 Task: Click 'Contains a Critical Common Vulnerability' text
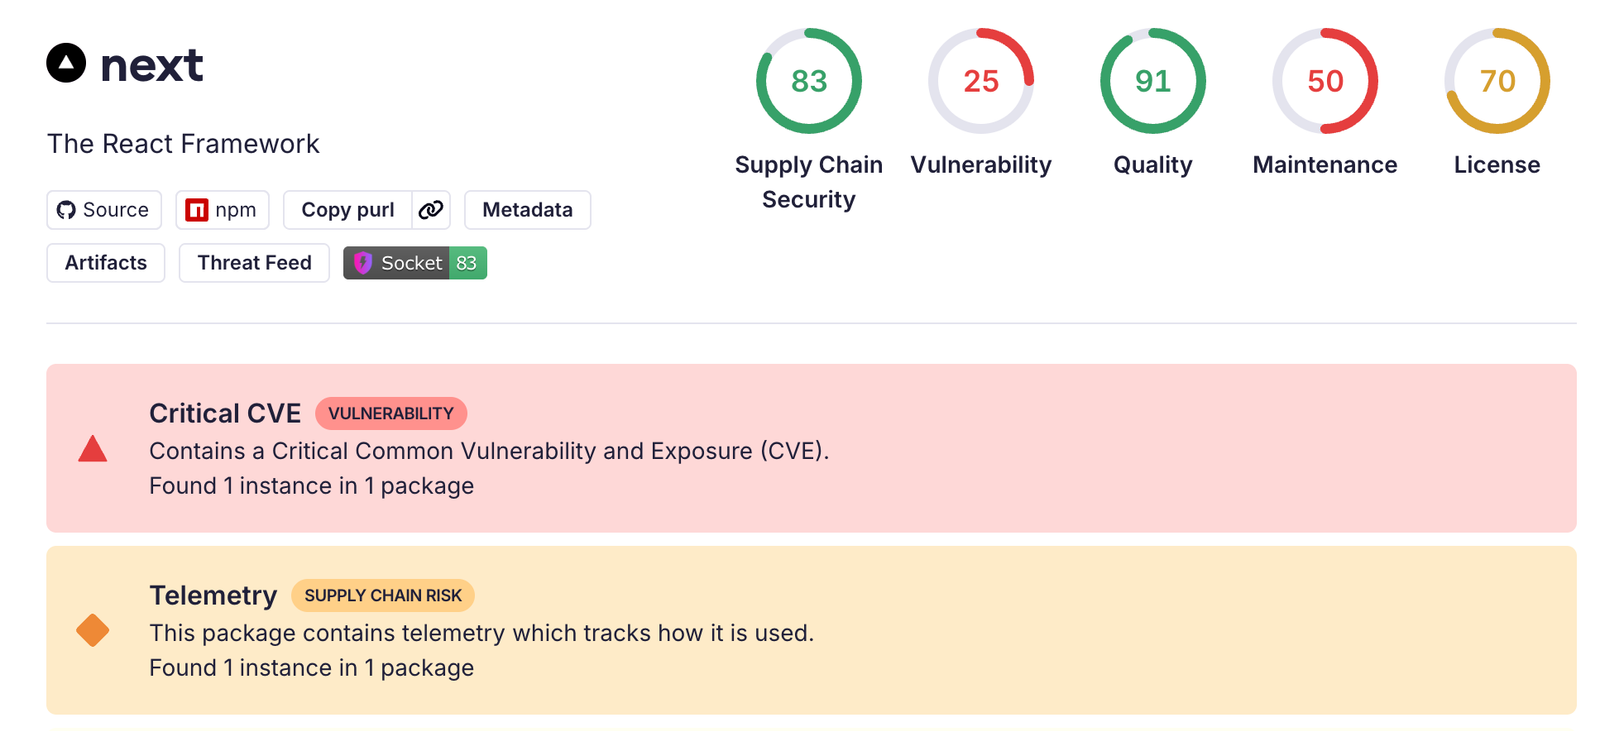489,451
